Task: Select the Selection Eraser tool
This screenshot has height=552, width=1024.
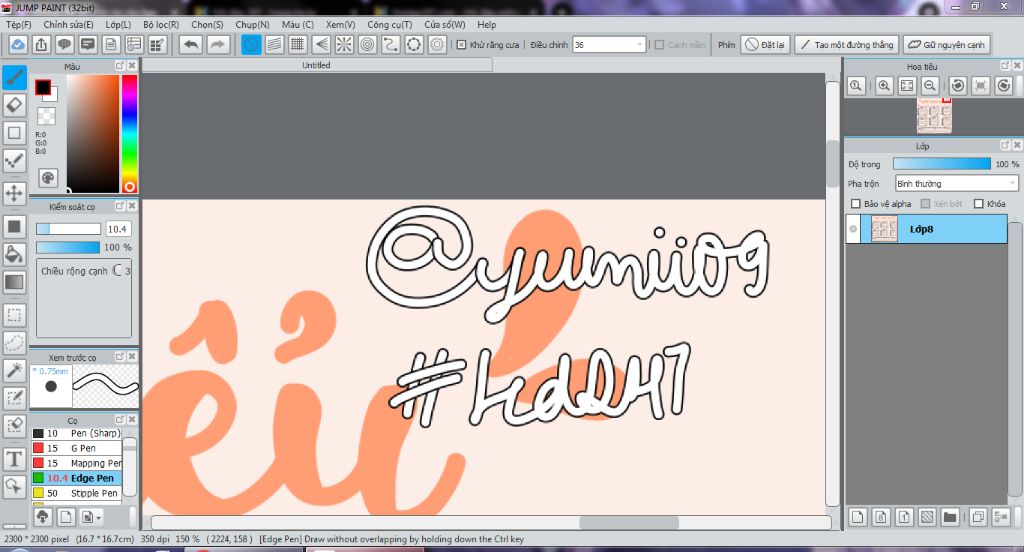Action: click(14, 425)
